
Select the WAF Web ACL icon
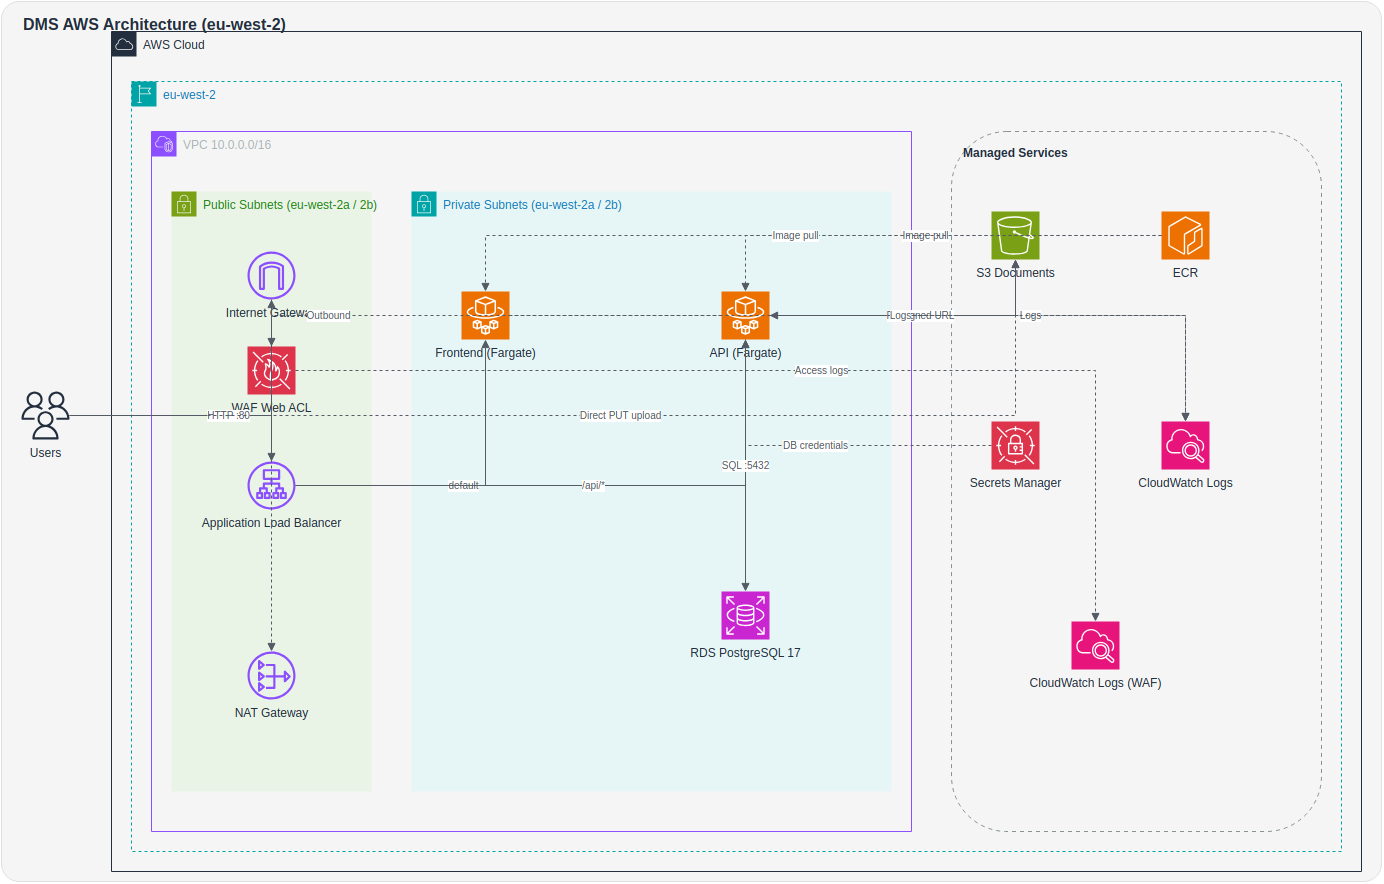pos(271,370)
